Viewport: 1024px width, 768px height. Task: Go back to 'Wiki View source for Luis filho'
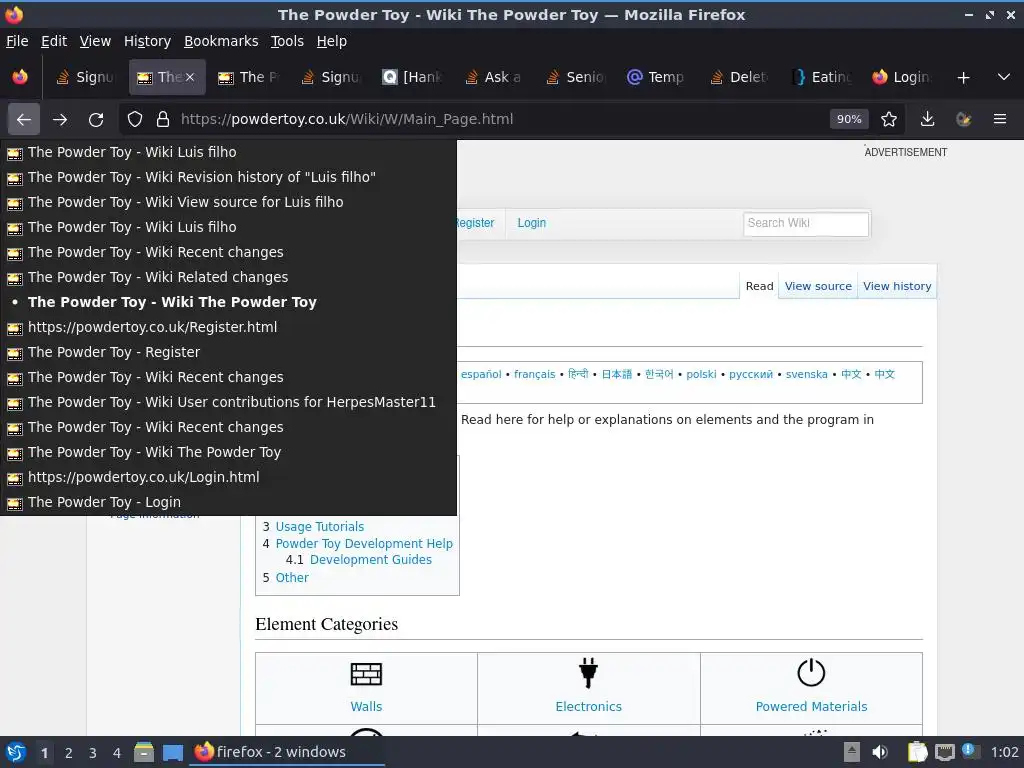pos(228,202)
